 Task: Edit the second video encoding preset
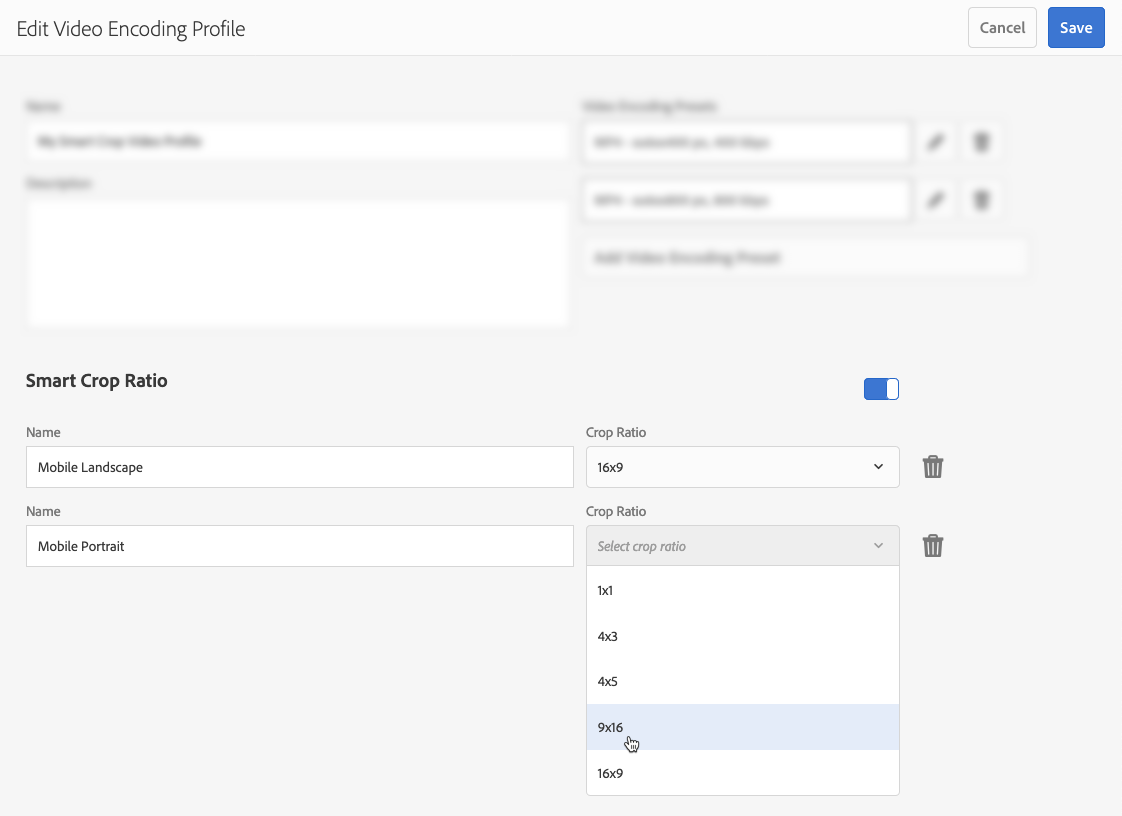tap(935, 201)
